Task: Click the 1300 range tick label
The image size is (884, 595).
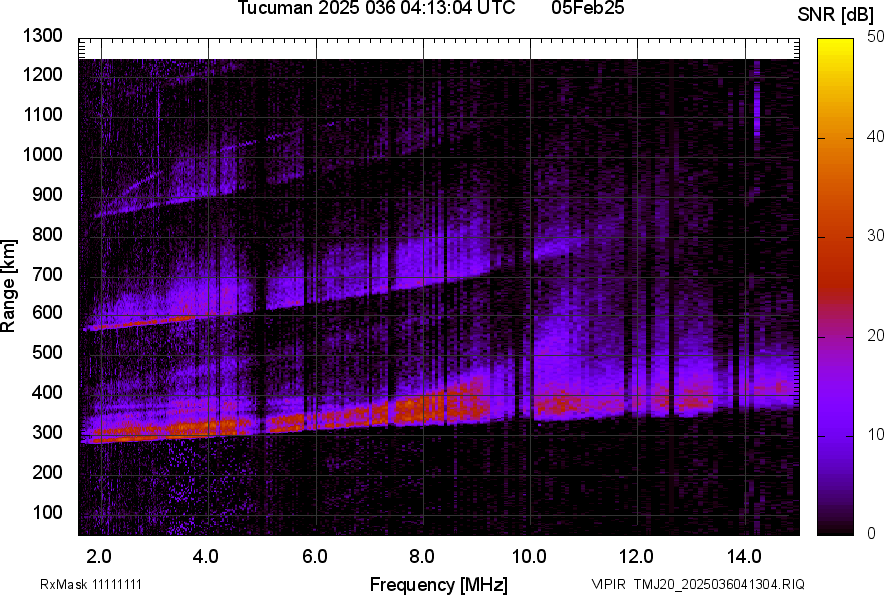Action: coord(43,36)
